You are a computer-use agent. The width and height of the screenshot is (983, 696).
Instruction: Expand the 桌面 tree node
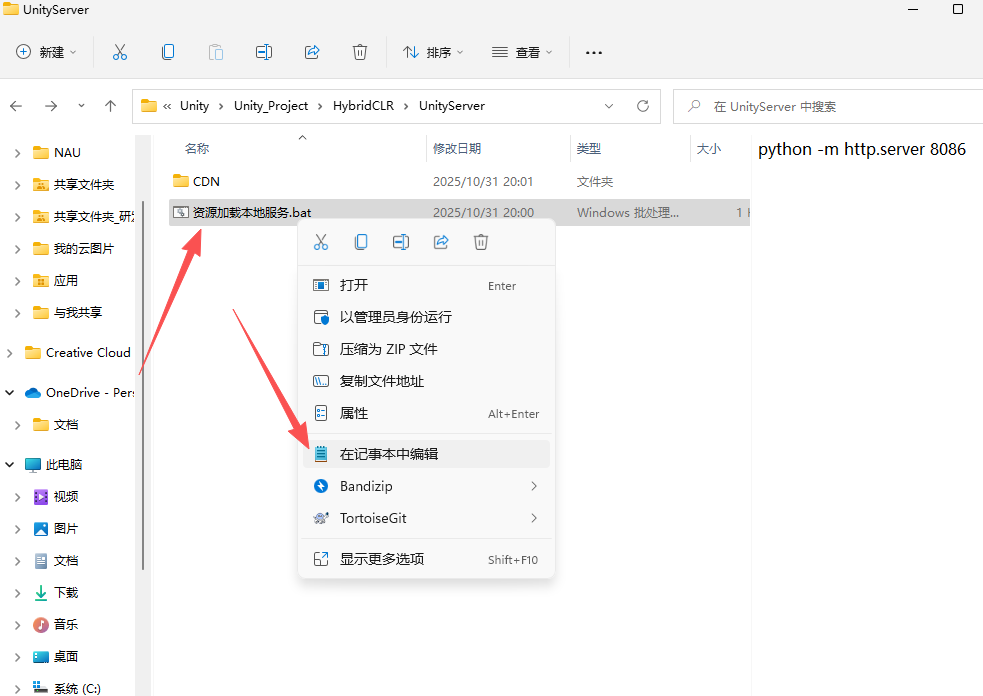pyautogui.click(x=18, y=657)
